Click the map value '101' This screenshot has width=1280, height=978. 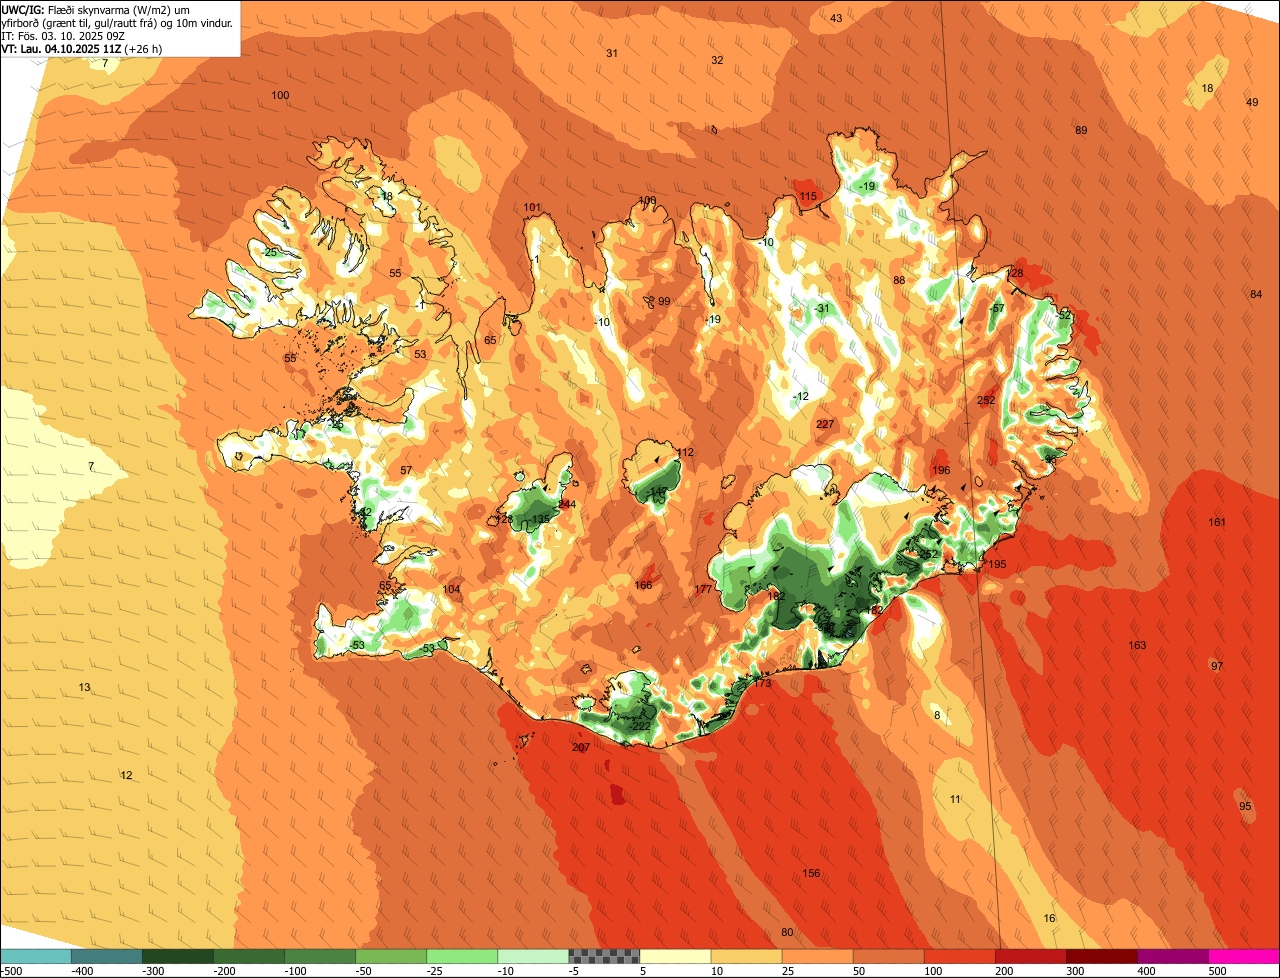(532, 208)
